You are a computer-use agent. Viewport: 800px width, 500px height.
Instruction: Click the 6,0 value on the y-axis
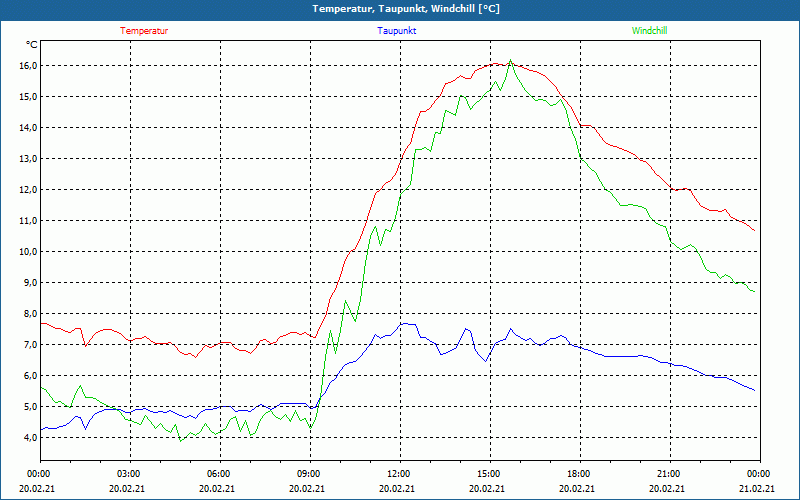coord(30,376)
